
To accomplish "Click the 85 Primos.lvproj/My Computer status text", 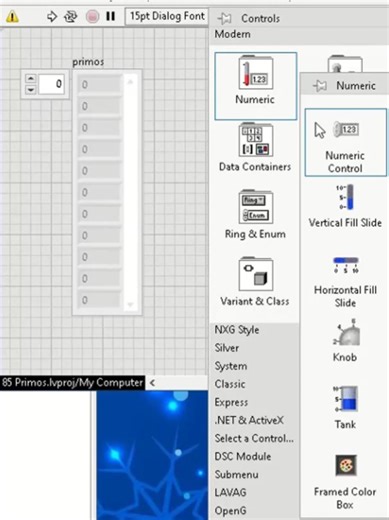I will pyautogui.click(x=72, y=382).
